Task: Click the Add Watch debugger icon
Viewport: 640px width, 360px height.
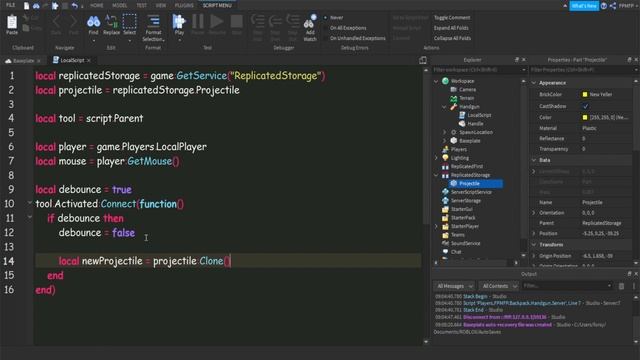Action: click(x=310, y=21)
